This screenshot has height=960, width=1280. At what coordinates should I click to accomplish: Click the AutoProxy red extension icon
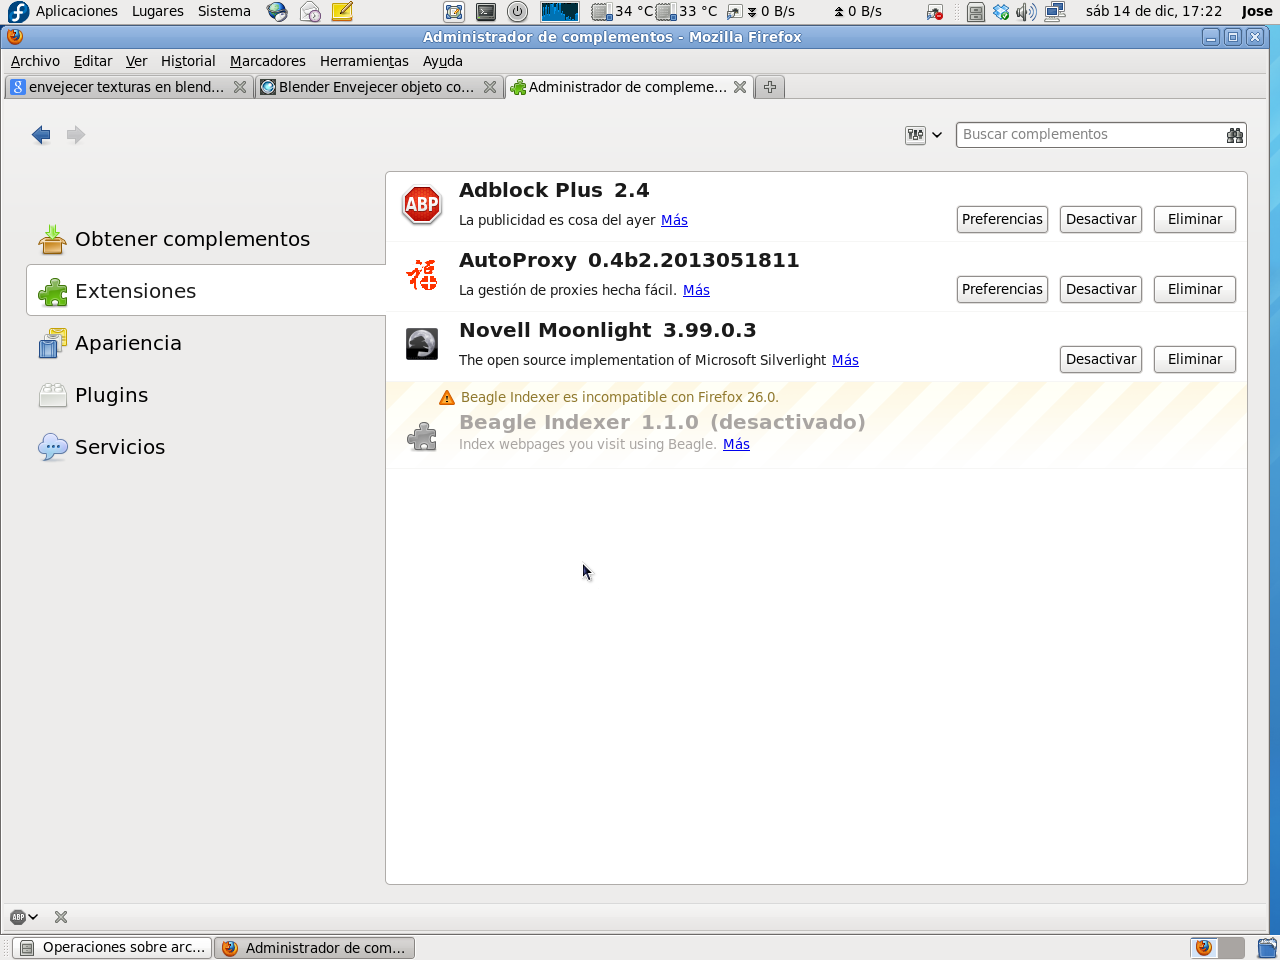click(x=422, y=275)
